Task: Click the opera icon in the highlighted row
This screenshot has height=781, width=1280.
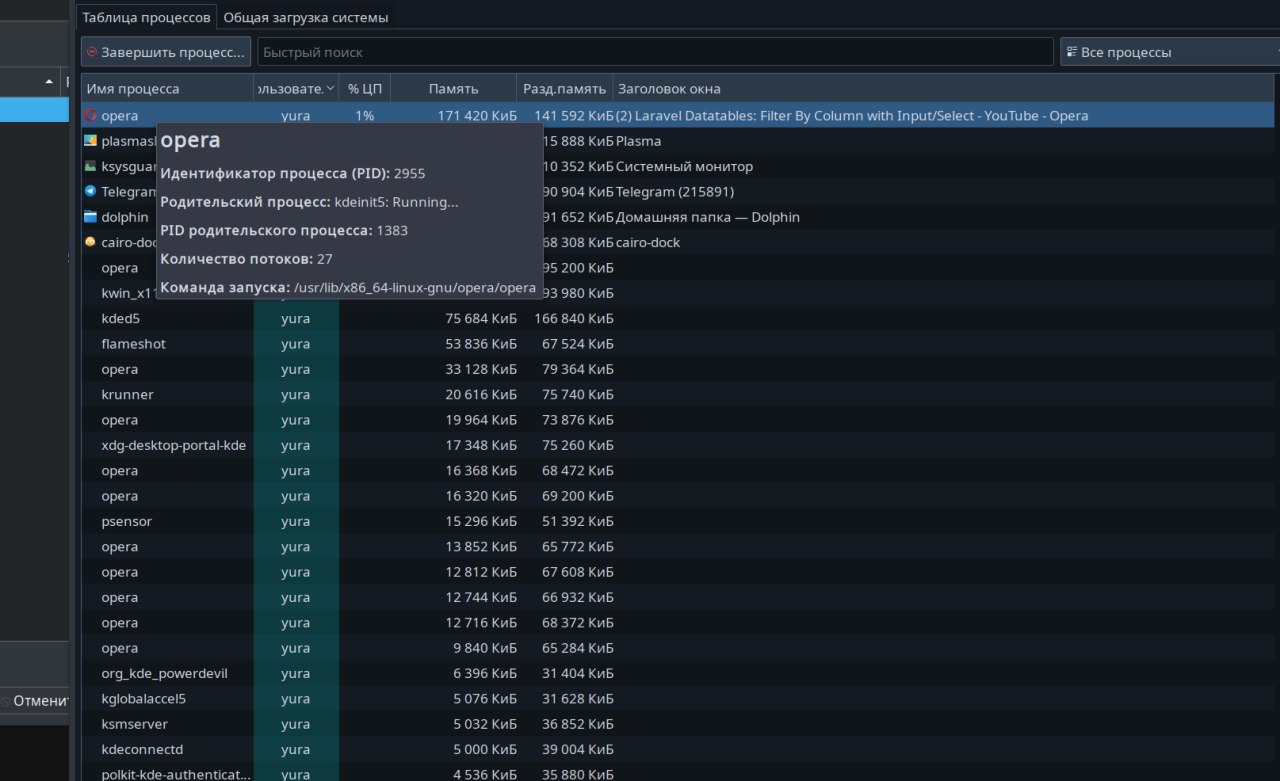Action: pos(90,116)
